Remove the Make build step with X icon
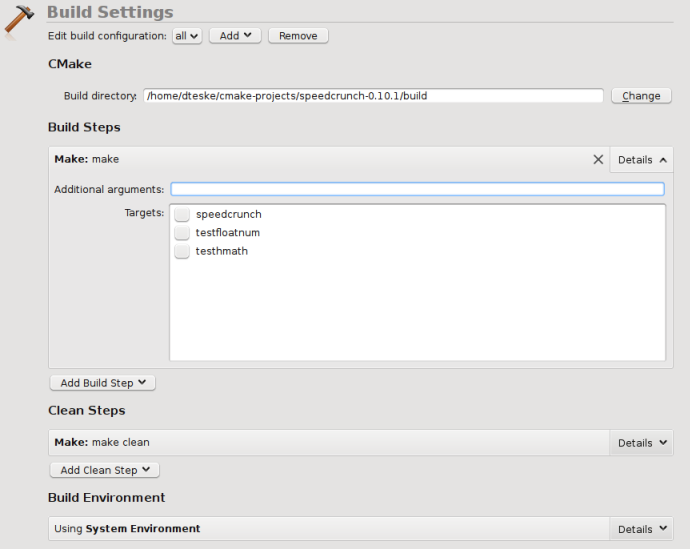 [598, 159]
